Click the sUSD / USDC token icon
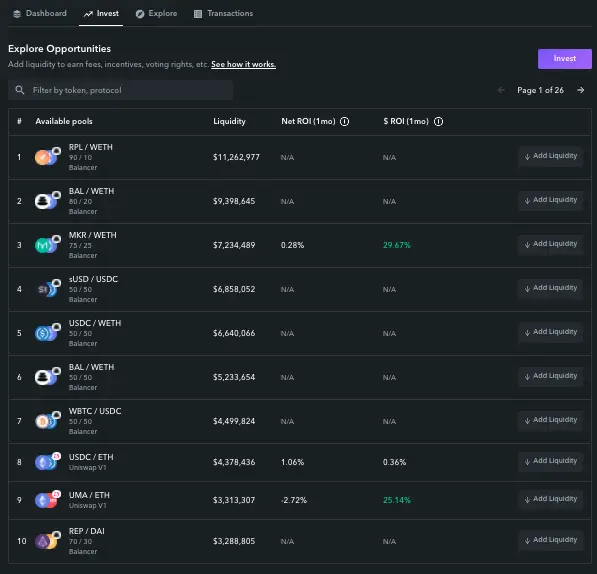 48,288
